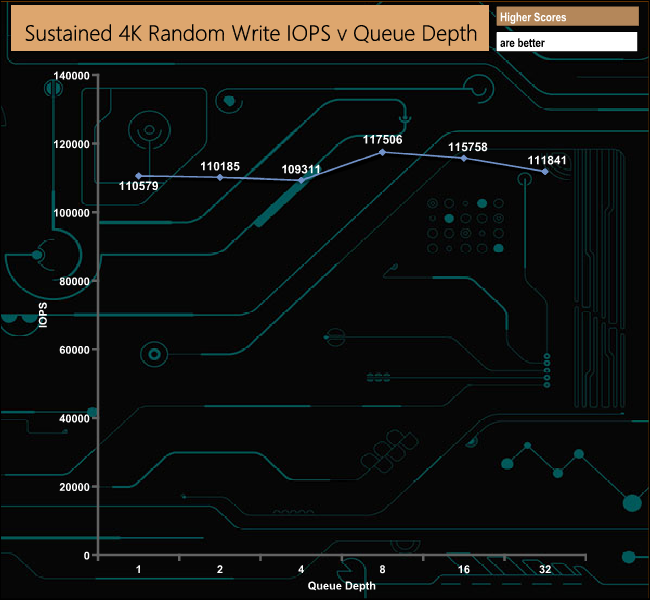
Task: Click the x-axis label 1
Action: tap(138, 569)
